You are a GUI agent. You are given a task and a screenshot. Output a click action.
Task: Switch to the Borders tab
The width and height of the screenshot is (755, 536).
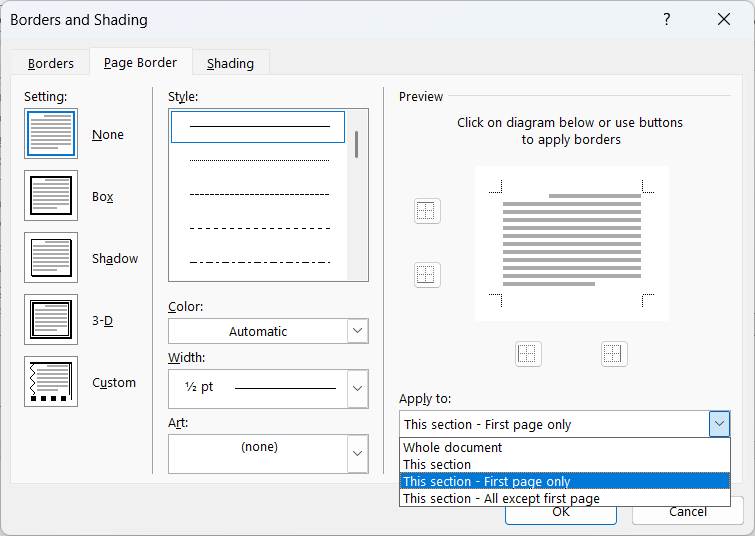[x=51, y=63]
